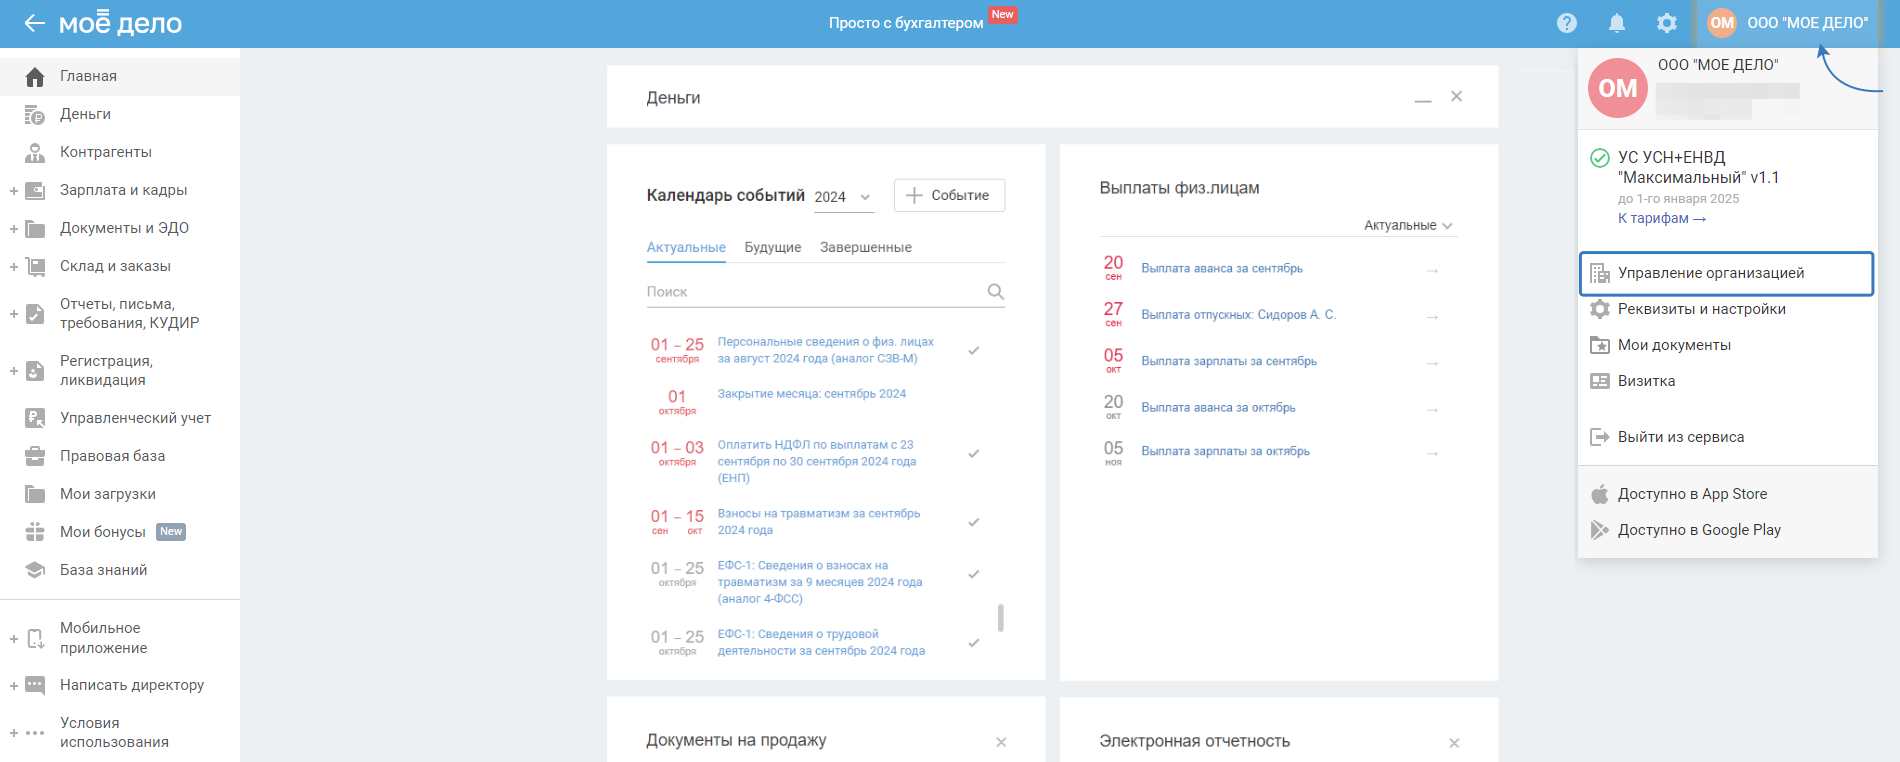Expand Мобильное приложение section
Image resolution: width=1900 pixels, height=762 pixels.
coord(14,639)
